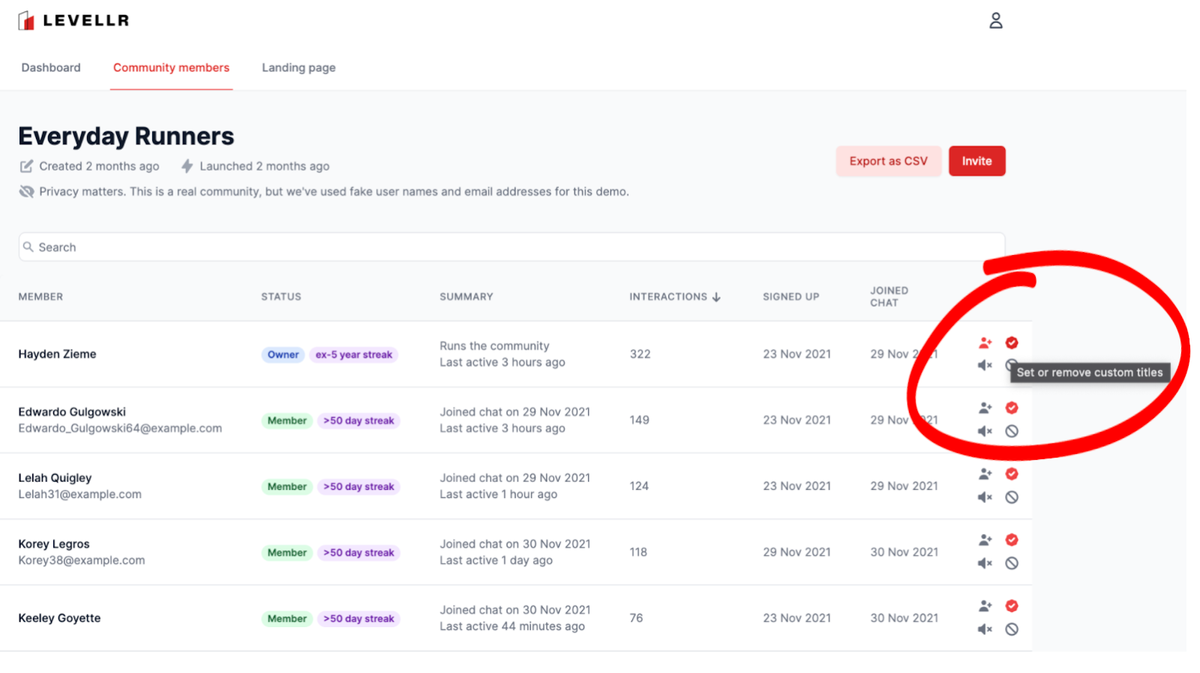Mute Lelah Quigley with the speaker icon
The width and height of the screenshot is (1200, 673).
pos(985,497)
